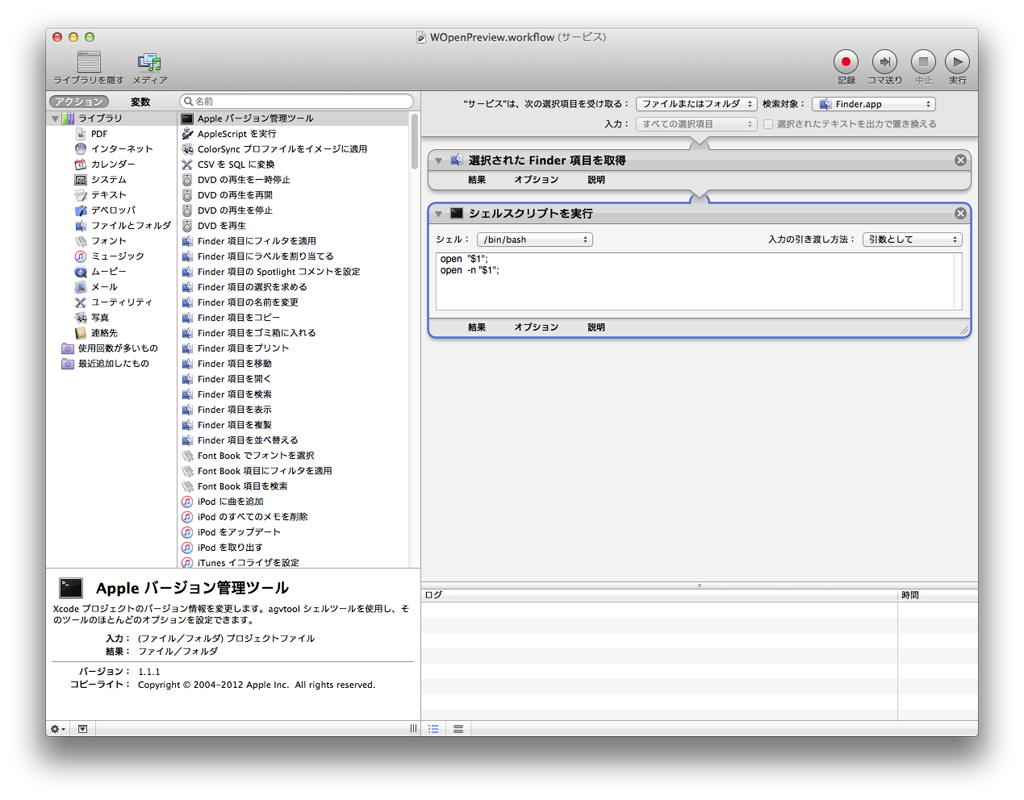Open the ファイルまたはフォルダ input type dropdown

tap(696, 104)
